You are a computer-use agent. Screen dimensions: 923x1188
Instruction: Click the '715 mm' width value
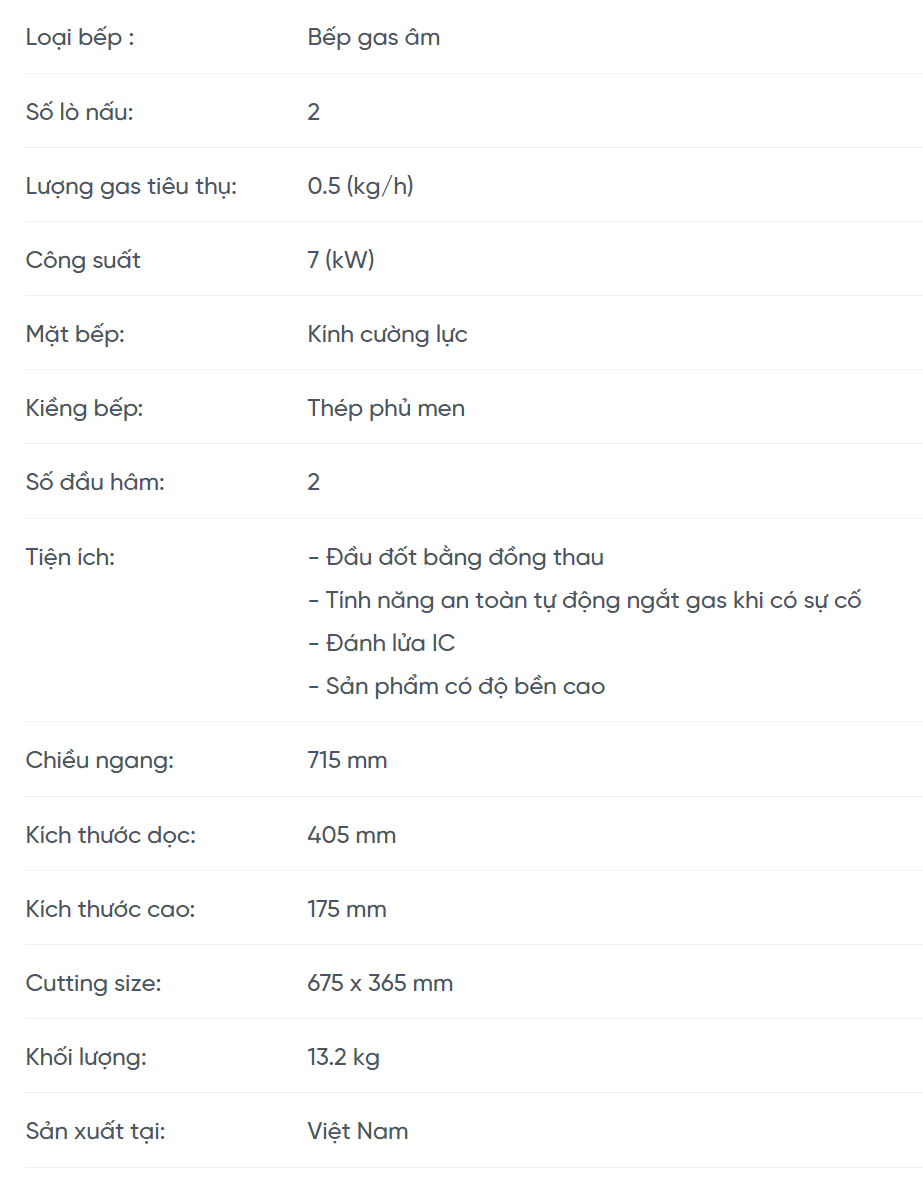347,760
